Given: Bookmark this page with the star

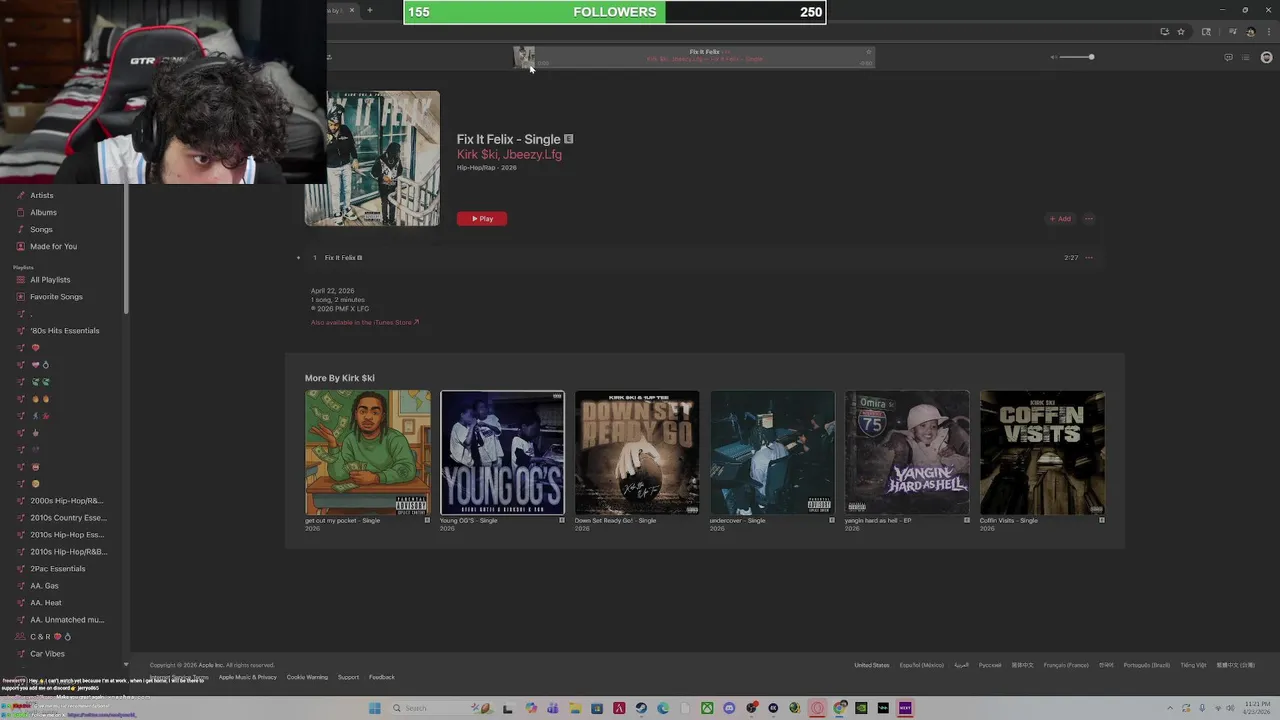Looking at the screenshot, I should (x=1181, y=32).
